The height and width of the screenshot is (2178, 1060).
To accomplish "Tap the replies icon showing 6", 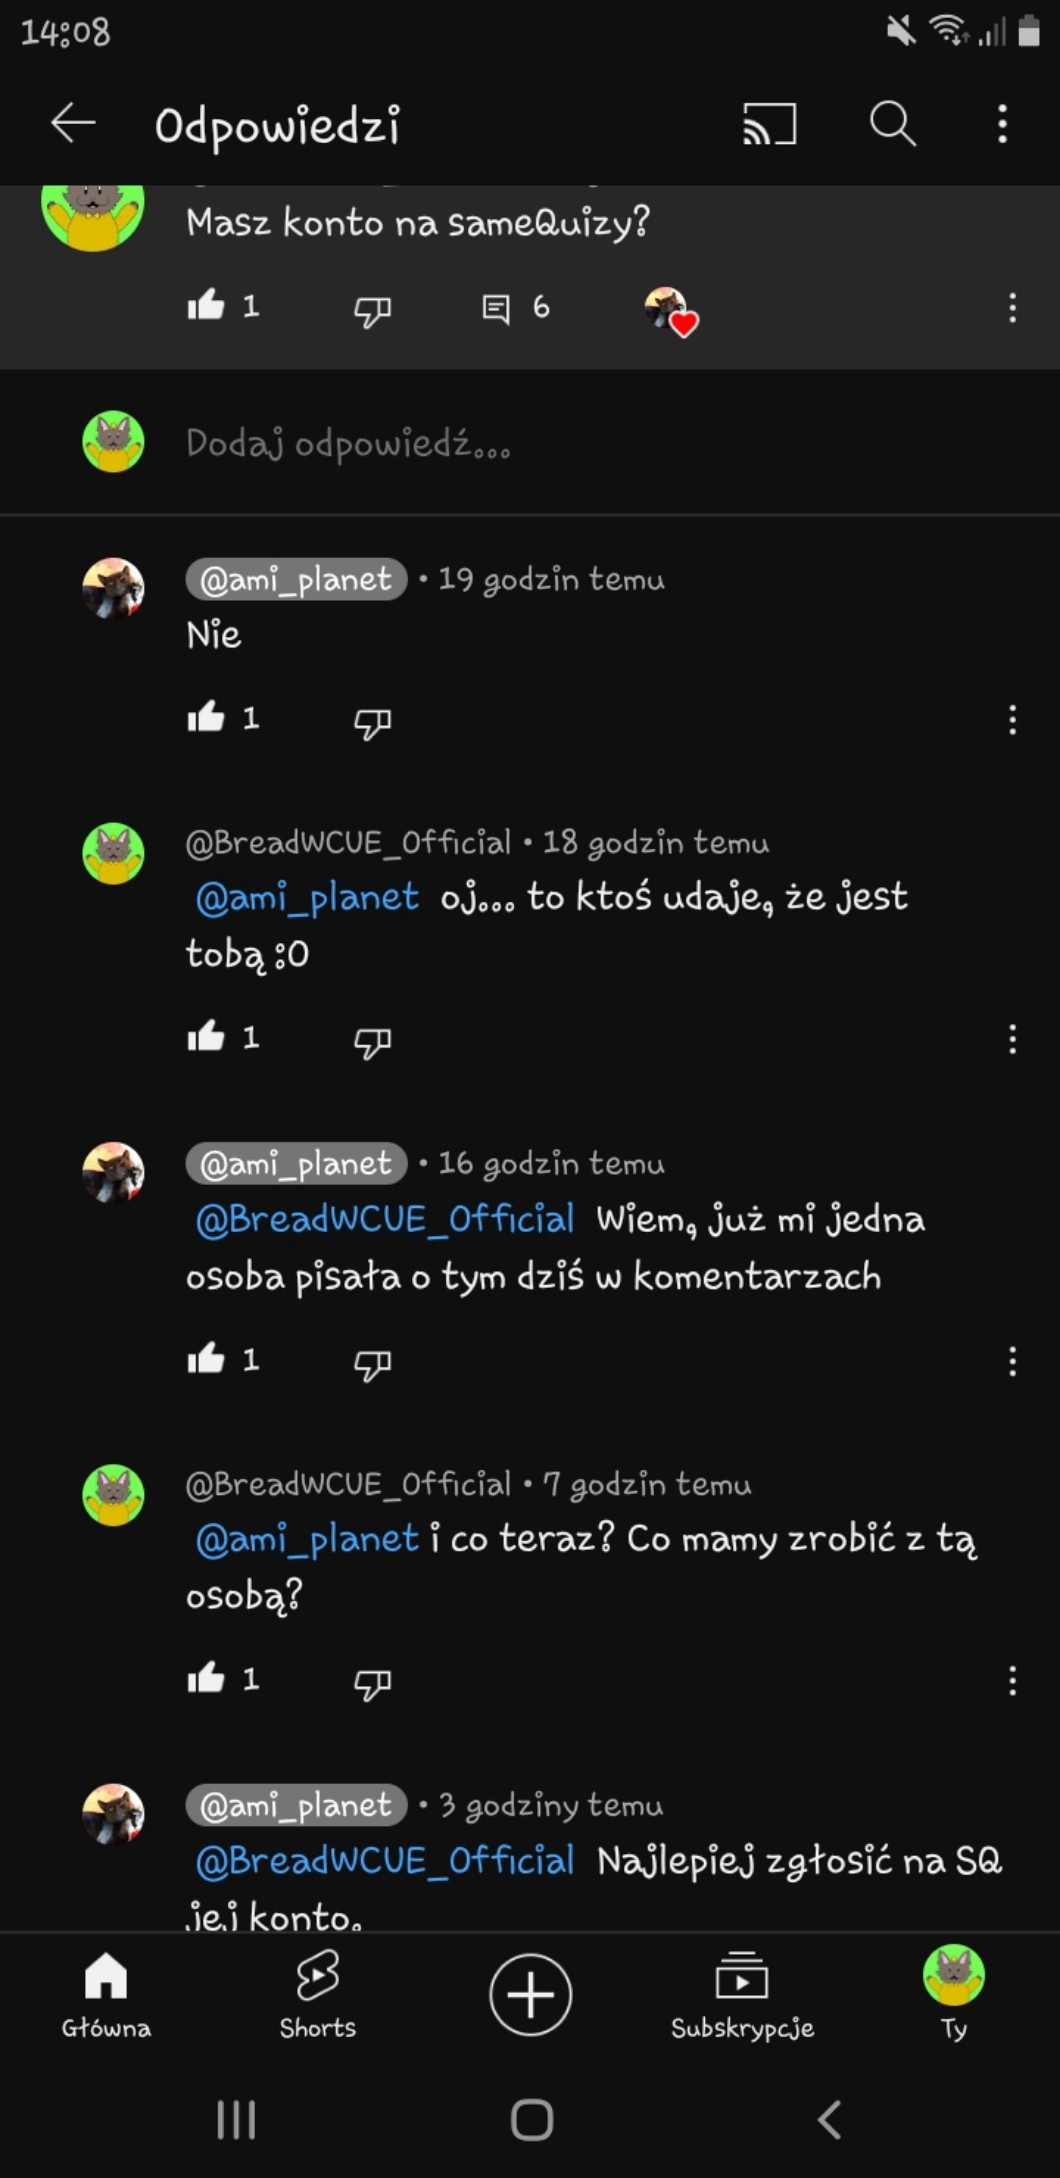I will (x=497, y=307).
